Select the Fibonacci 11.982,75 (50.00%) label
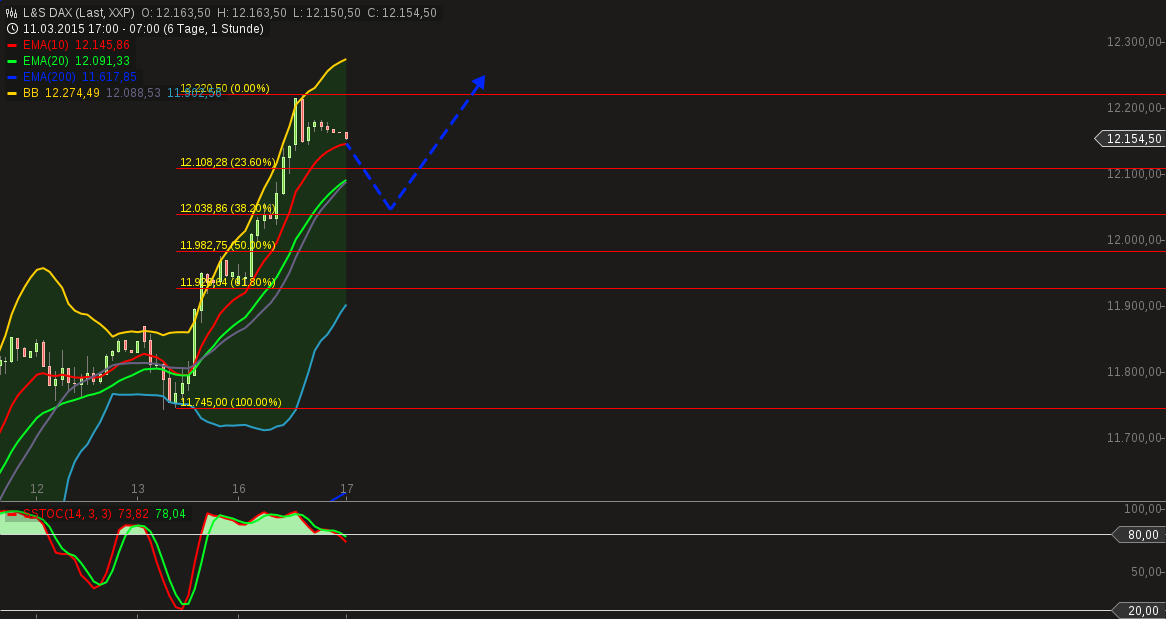 coord(228,245)
